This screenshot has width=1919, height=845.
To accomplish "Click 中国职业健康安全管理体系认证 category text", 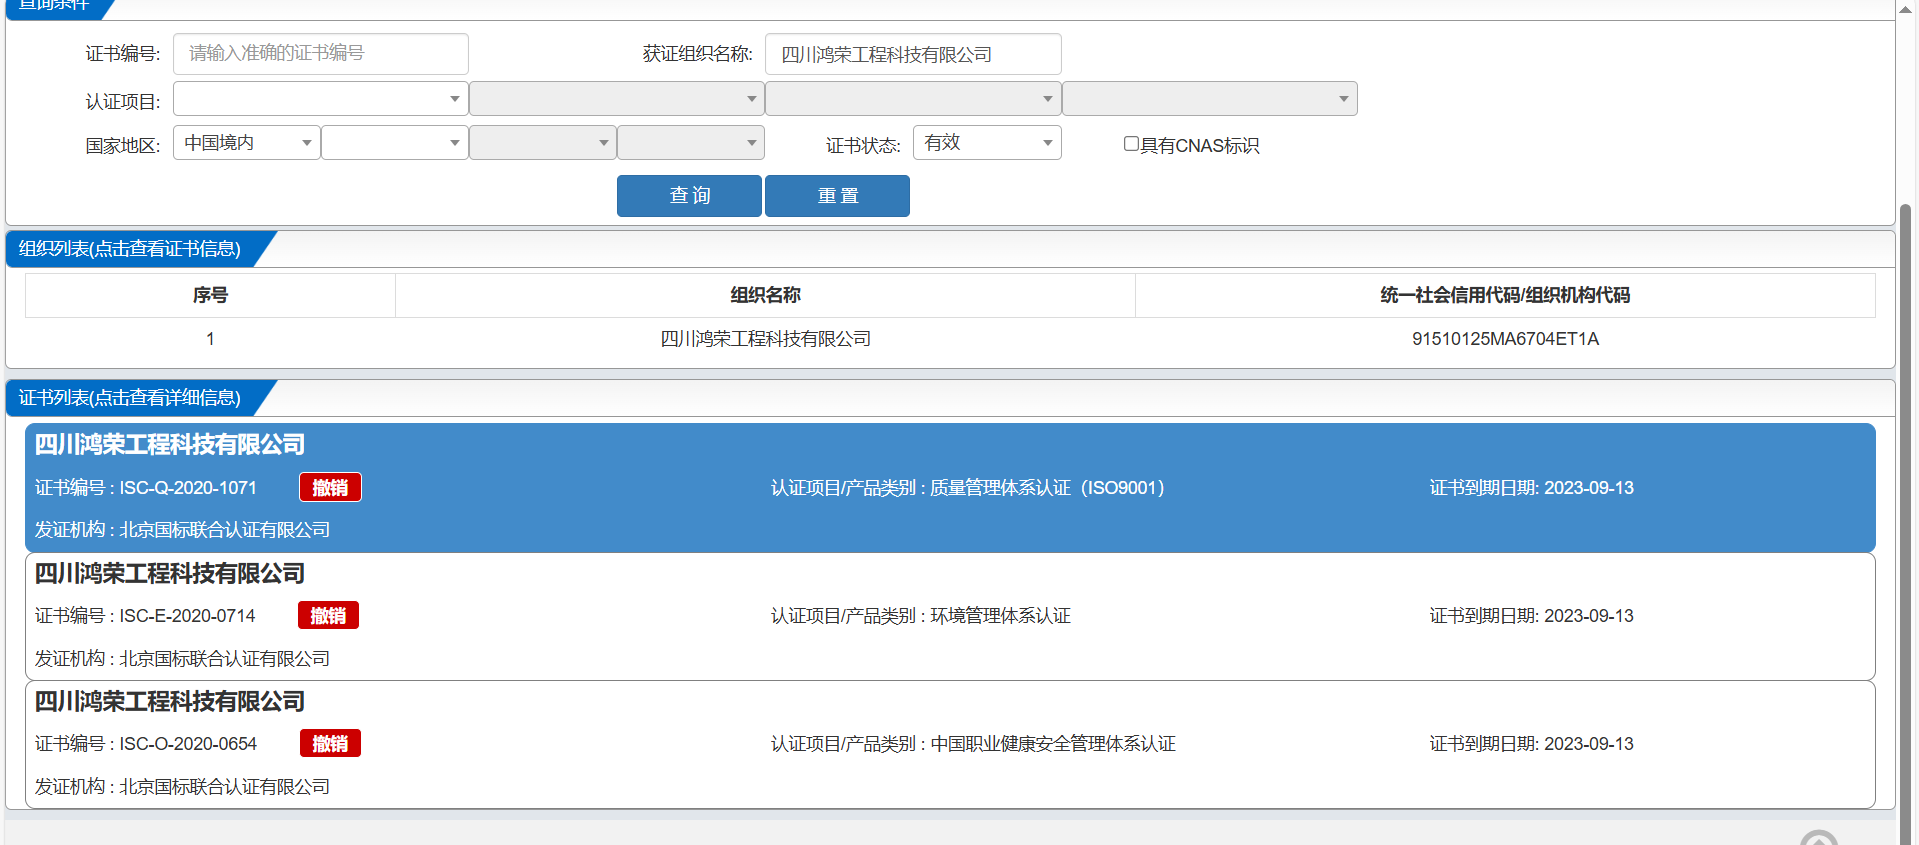I will [1053, 744].
